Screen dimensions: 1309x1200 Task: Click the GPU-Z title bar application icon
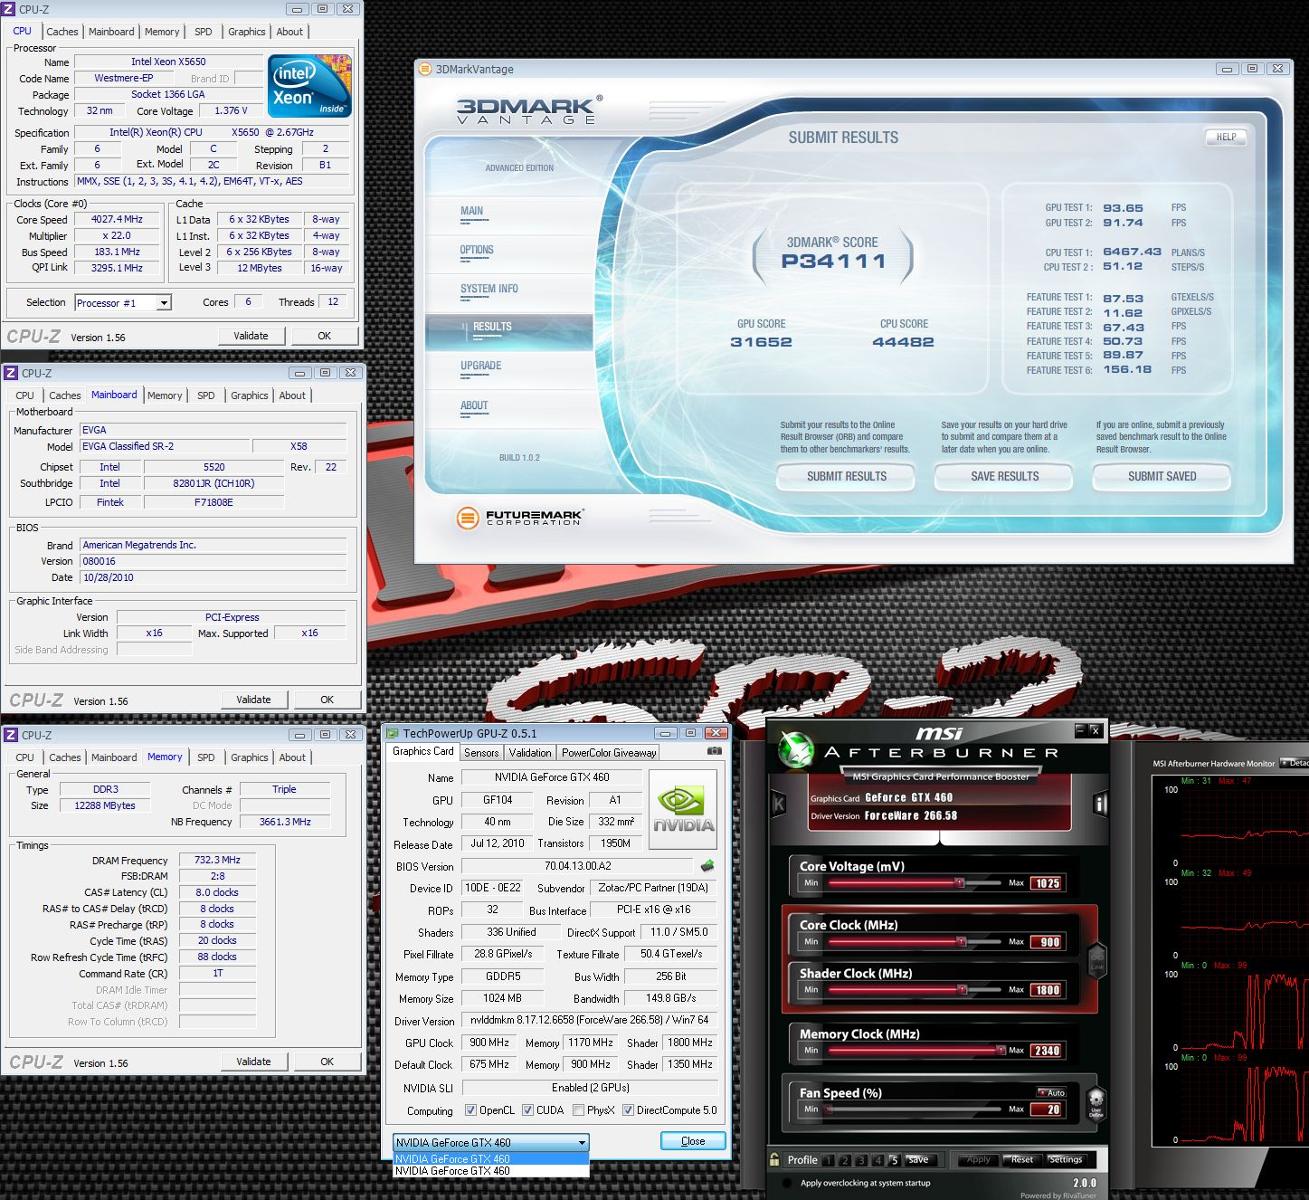pos(393,734)
